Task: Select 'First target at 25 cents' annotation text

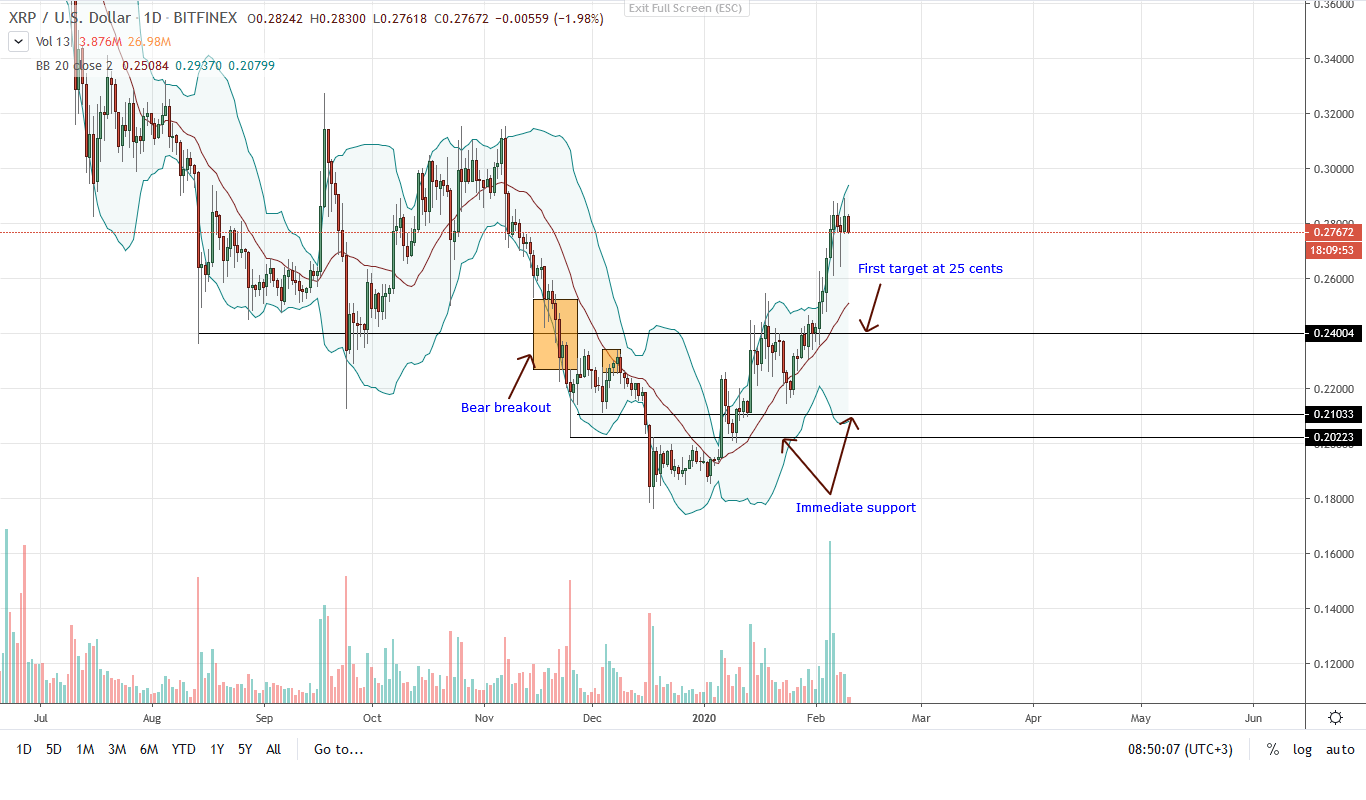Action: 930,269
